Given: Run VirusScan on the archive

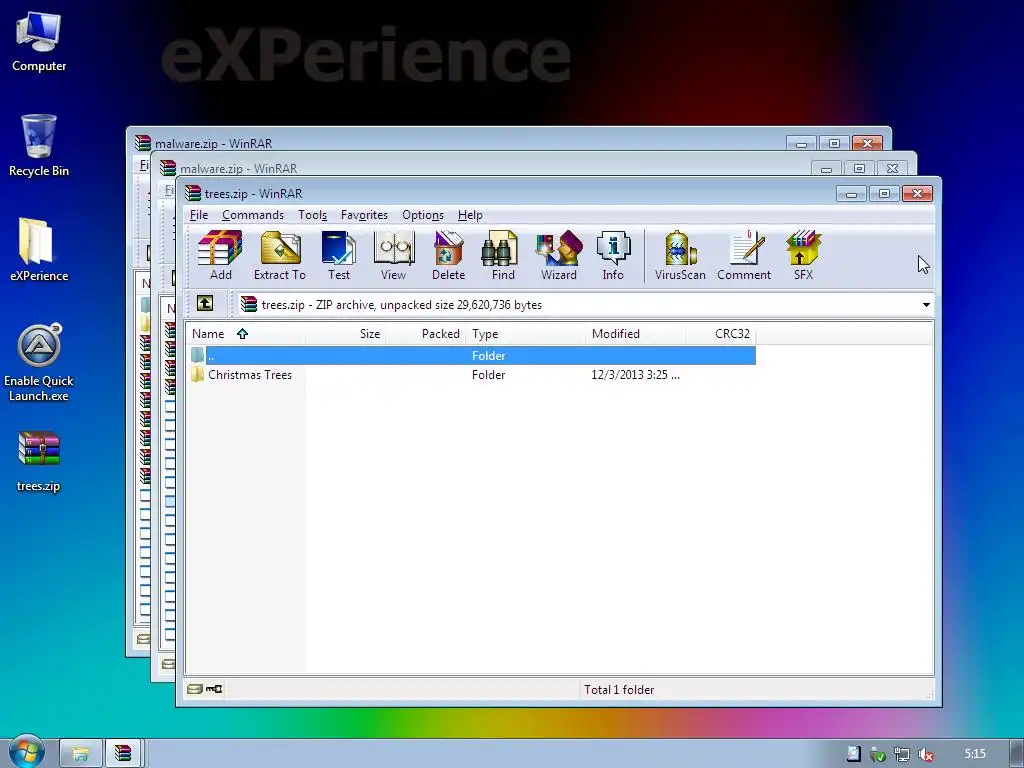Looking at the screenshot, I should [x=680, y=255].
